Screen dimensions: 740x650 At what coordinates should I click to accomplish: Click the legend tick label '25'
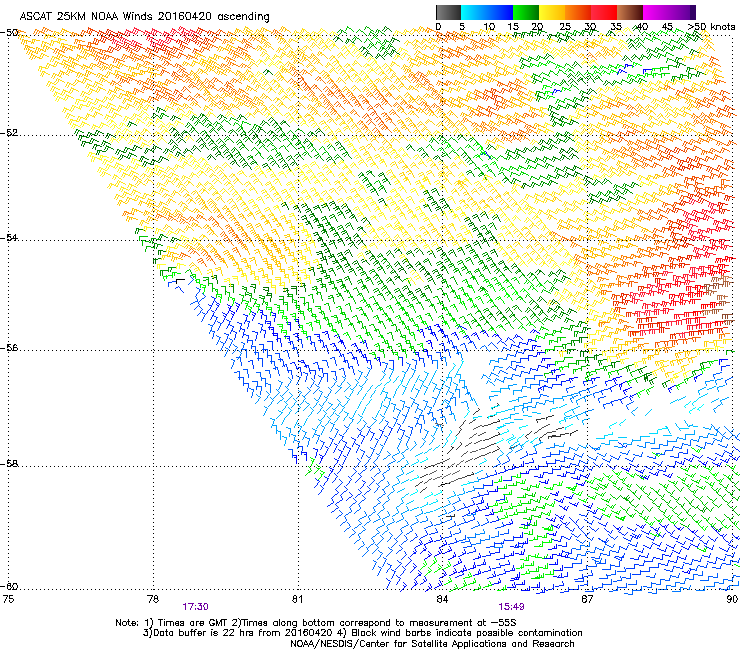click(x=565, y=27)
